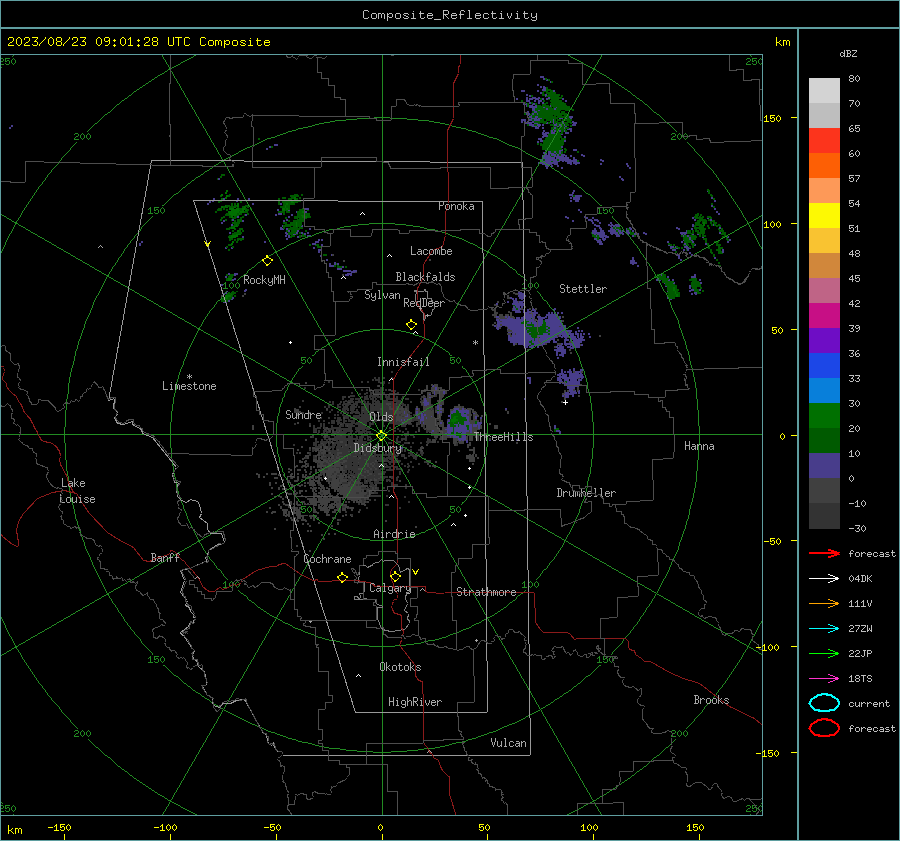Click the yellow radar-site diamond above Didsbury

point(382,435)
